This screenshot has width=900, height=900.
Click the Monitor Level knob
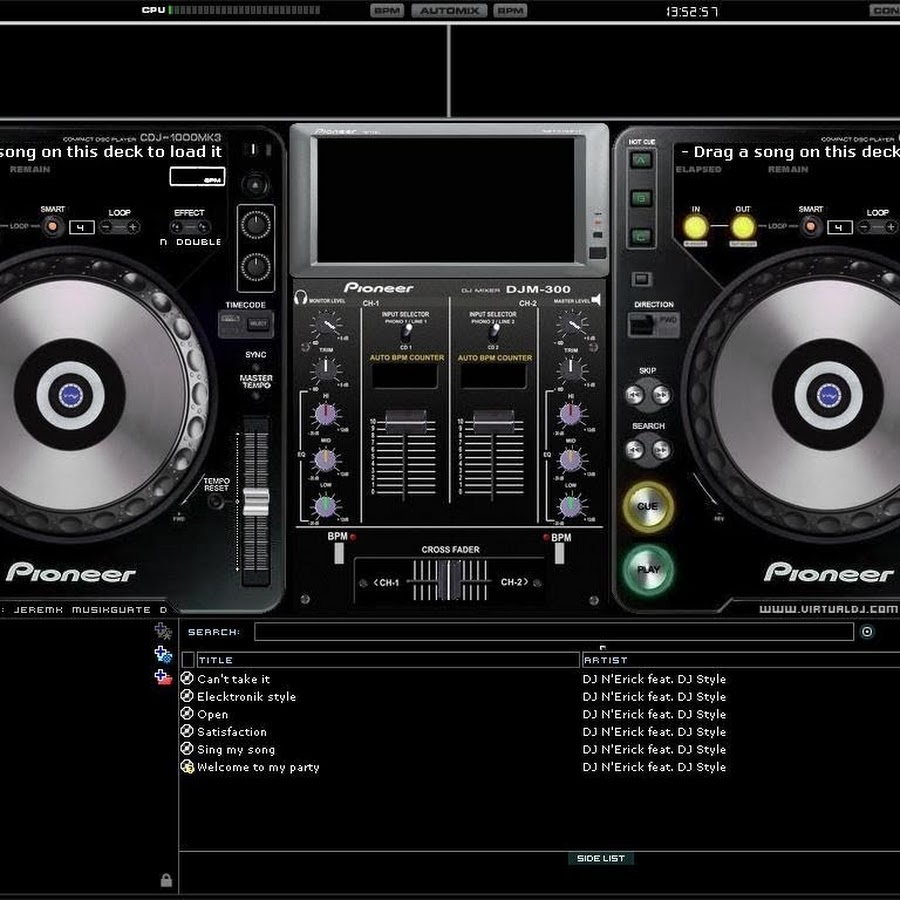326,325
